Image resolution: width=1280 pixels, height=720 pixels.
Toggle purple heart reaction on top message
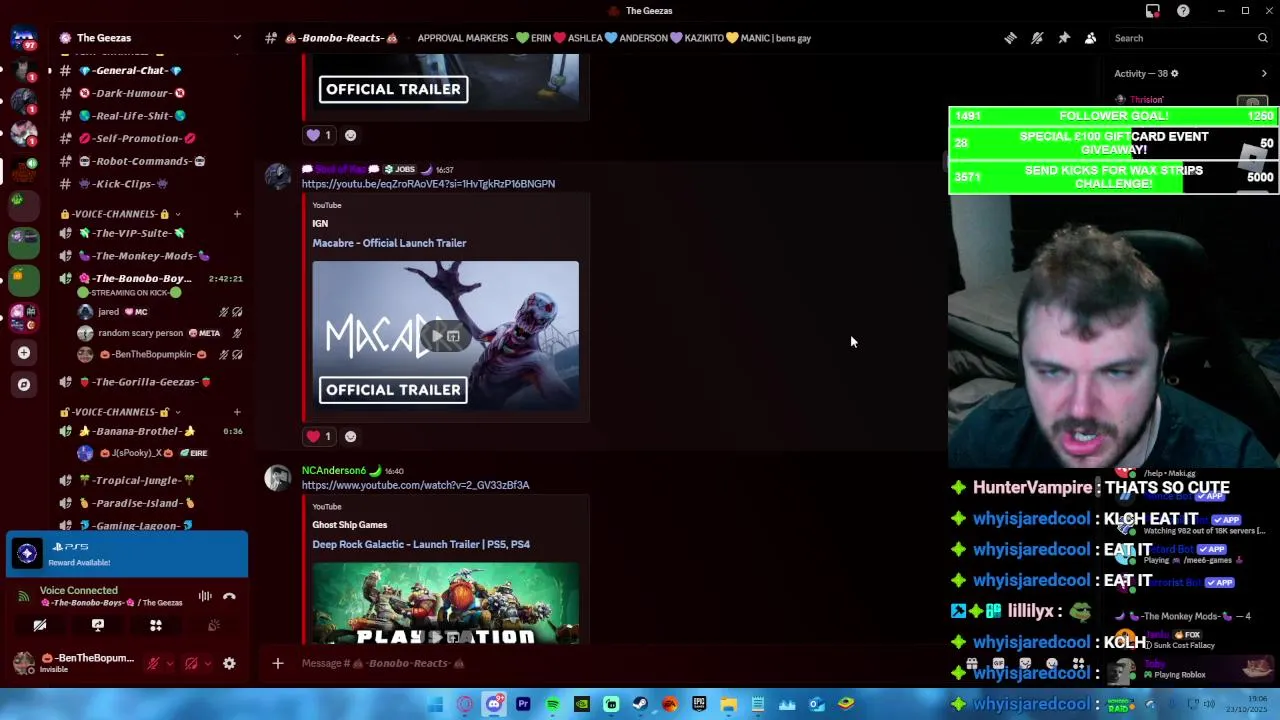319,135
